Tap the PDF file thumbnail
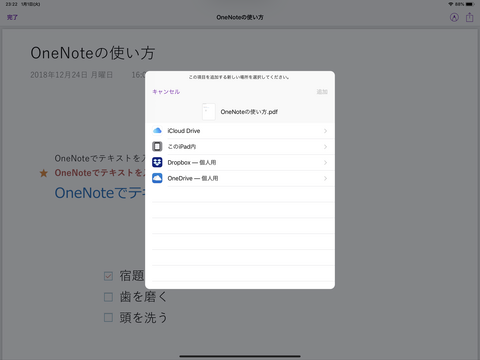Image resolution: width=480 pixels, height=360 pixels. point(209,111)
